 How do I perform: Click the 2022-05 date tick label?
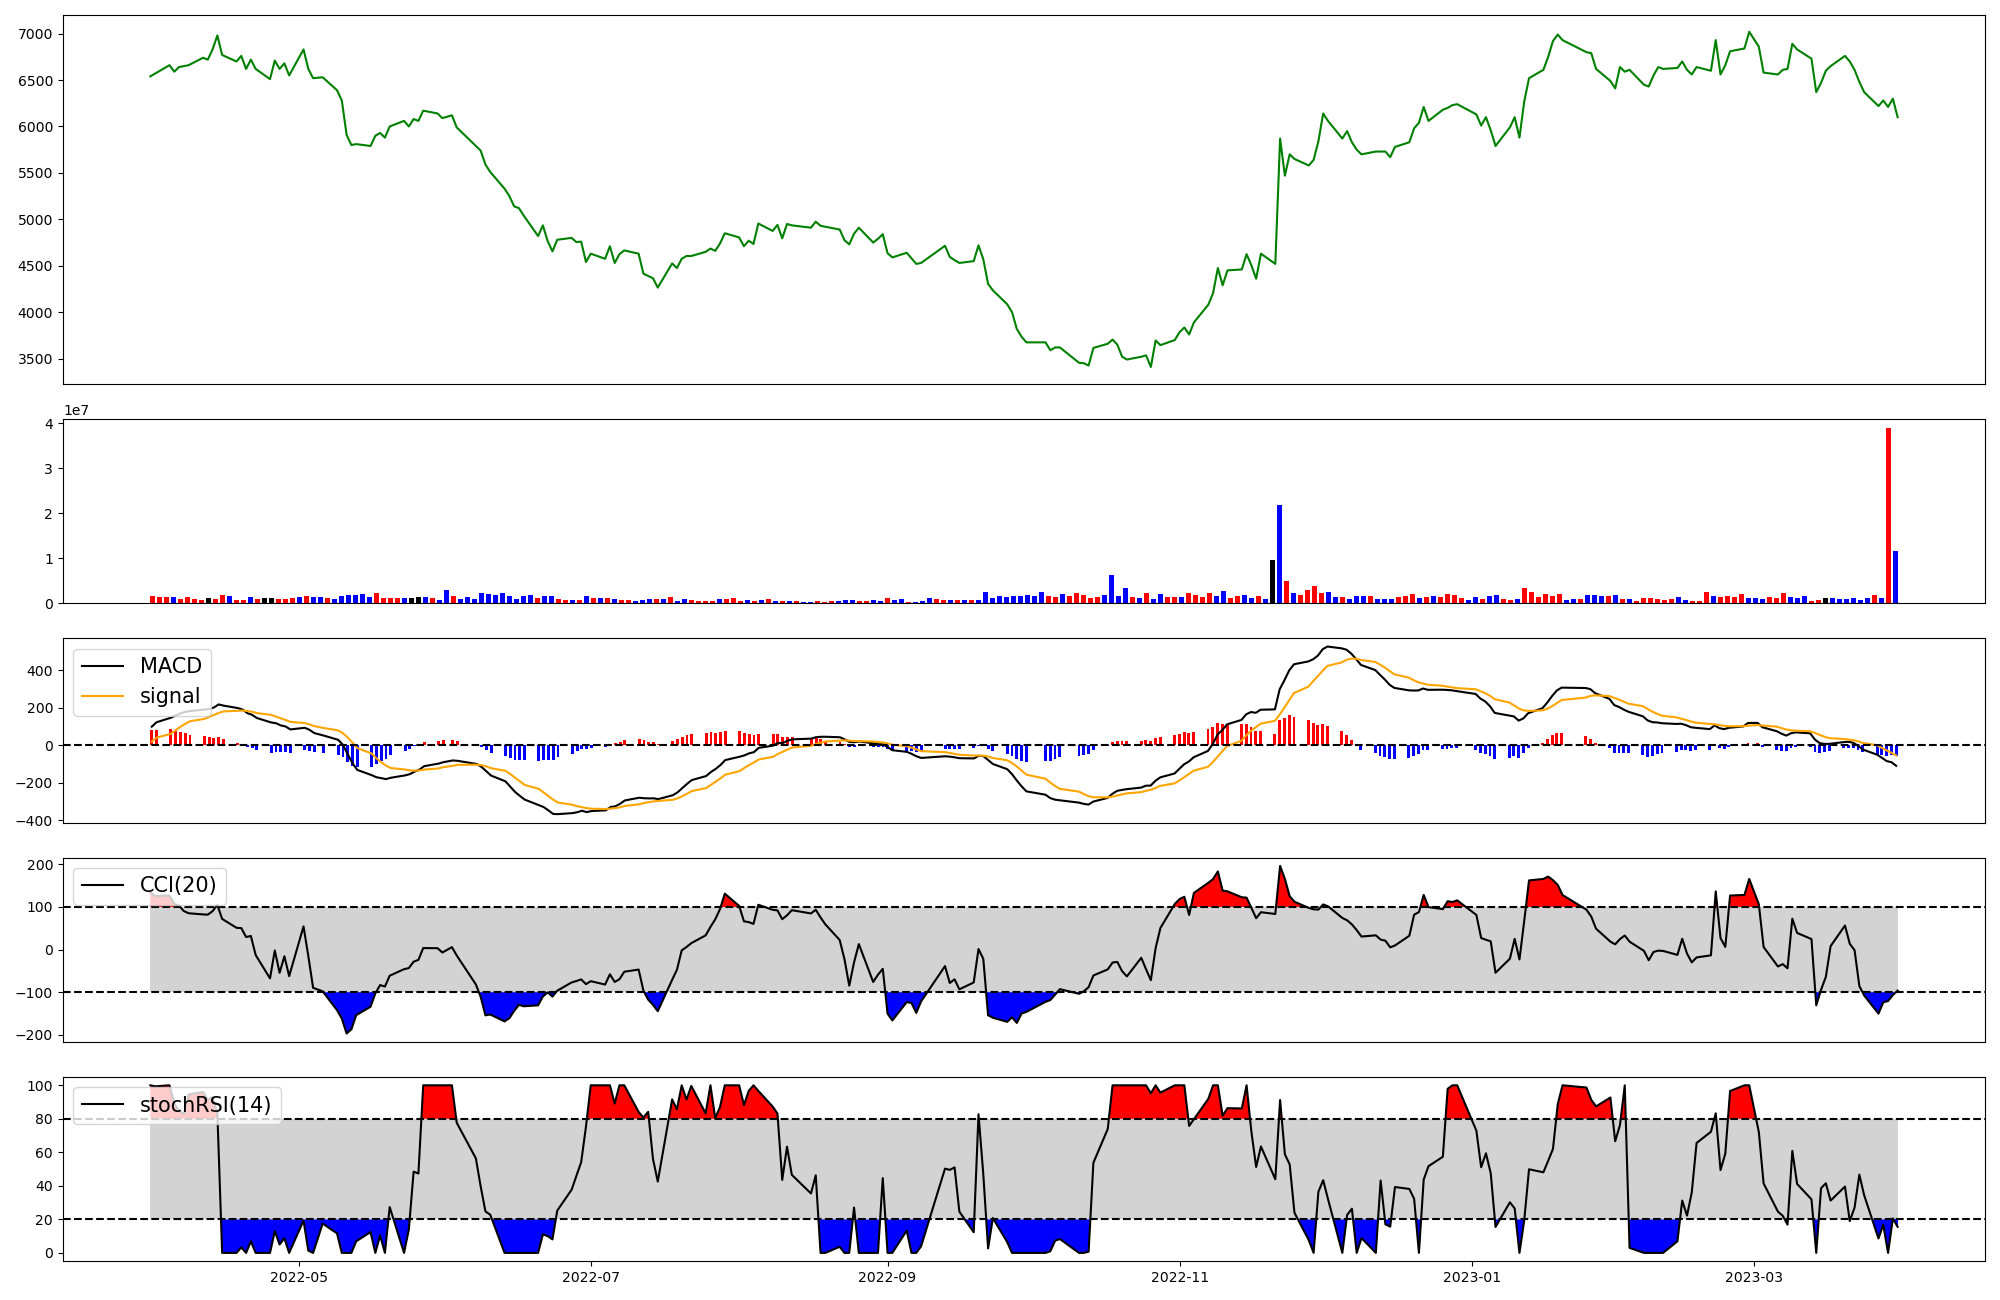[x=298, y=1277]
